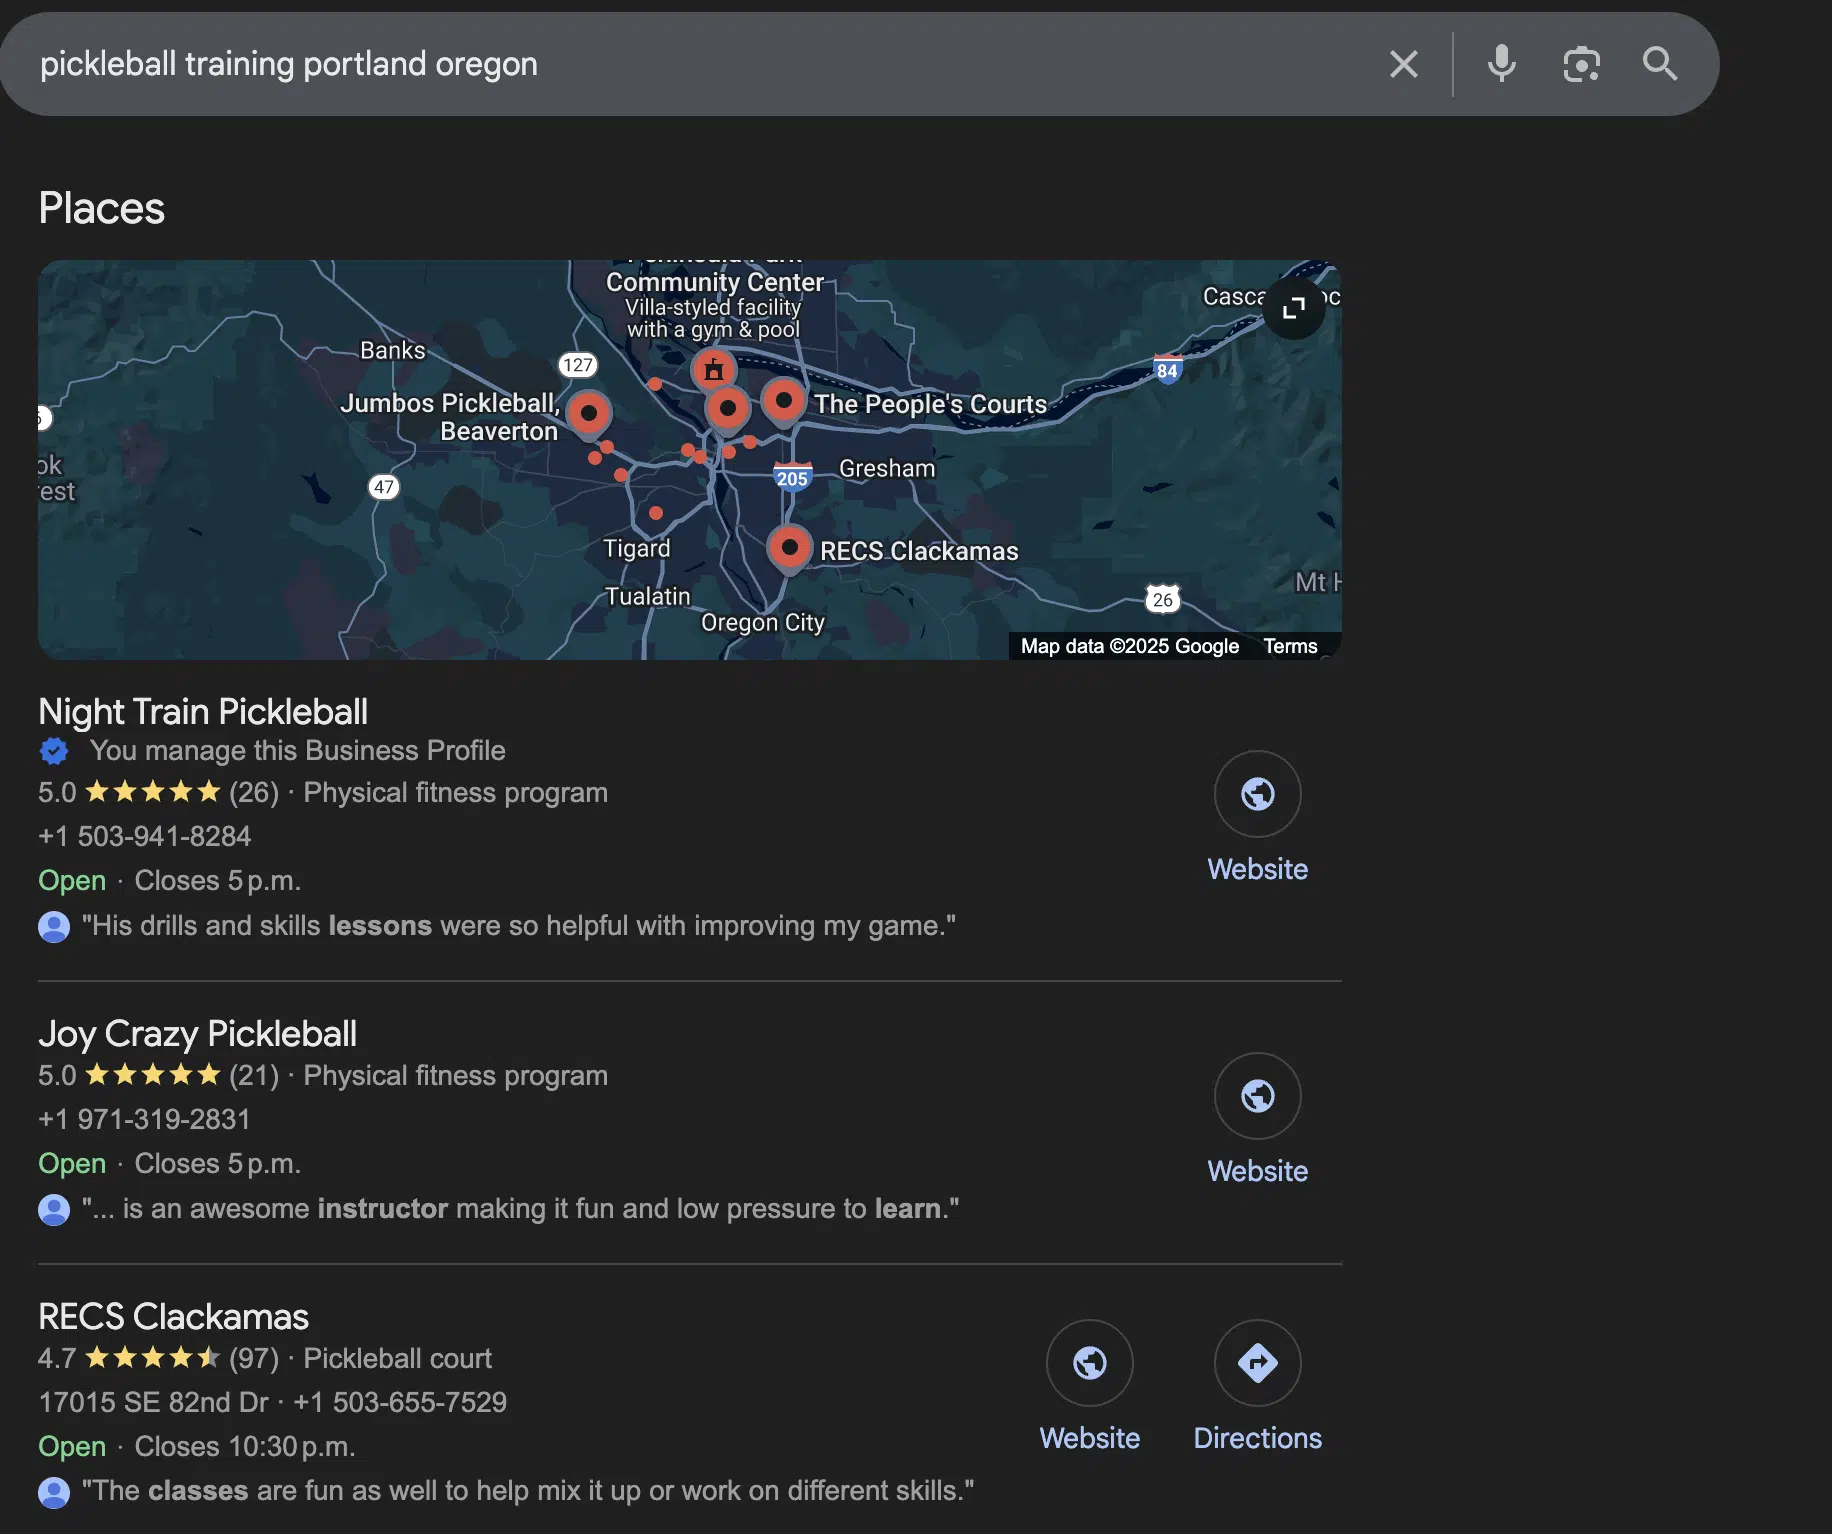Click RECS address 17015 SE 82nd Dr

click(153, 1402)
